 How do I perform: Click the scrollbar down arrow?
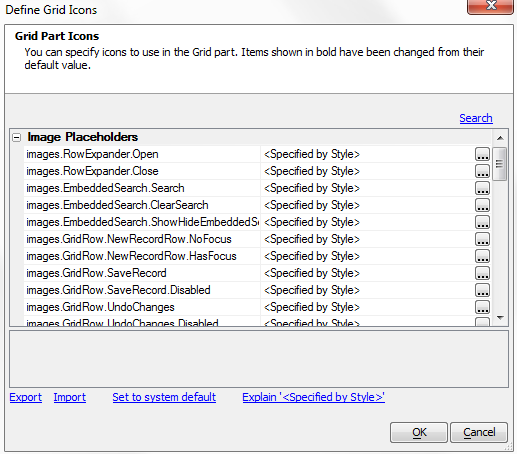[x=500, y=318]
